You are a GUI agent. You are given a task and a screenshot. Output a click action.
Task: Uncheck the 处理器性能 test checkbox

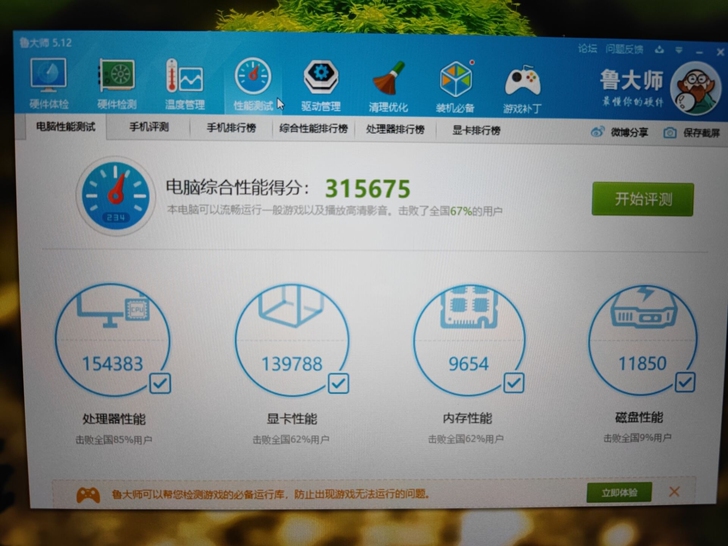click(160, 383)
